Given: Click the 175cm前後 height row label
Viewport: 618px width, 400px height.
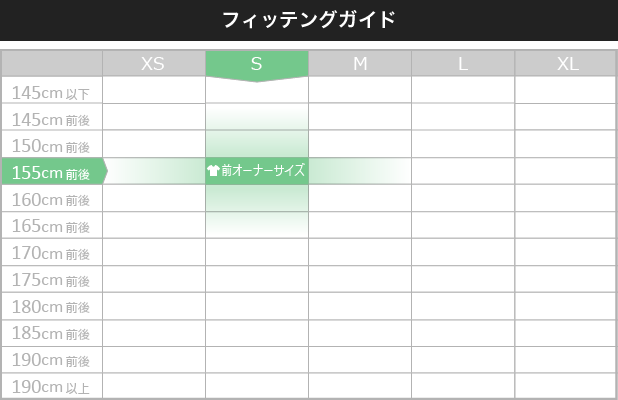Looking at the screenshot, I should pos(52,279).
